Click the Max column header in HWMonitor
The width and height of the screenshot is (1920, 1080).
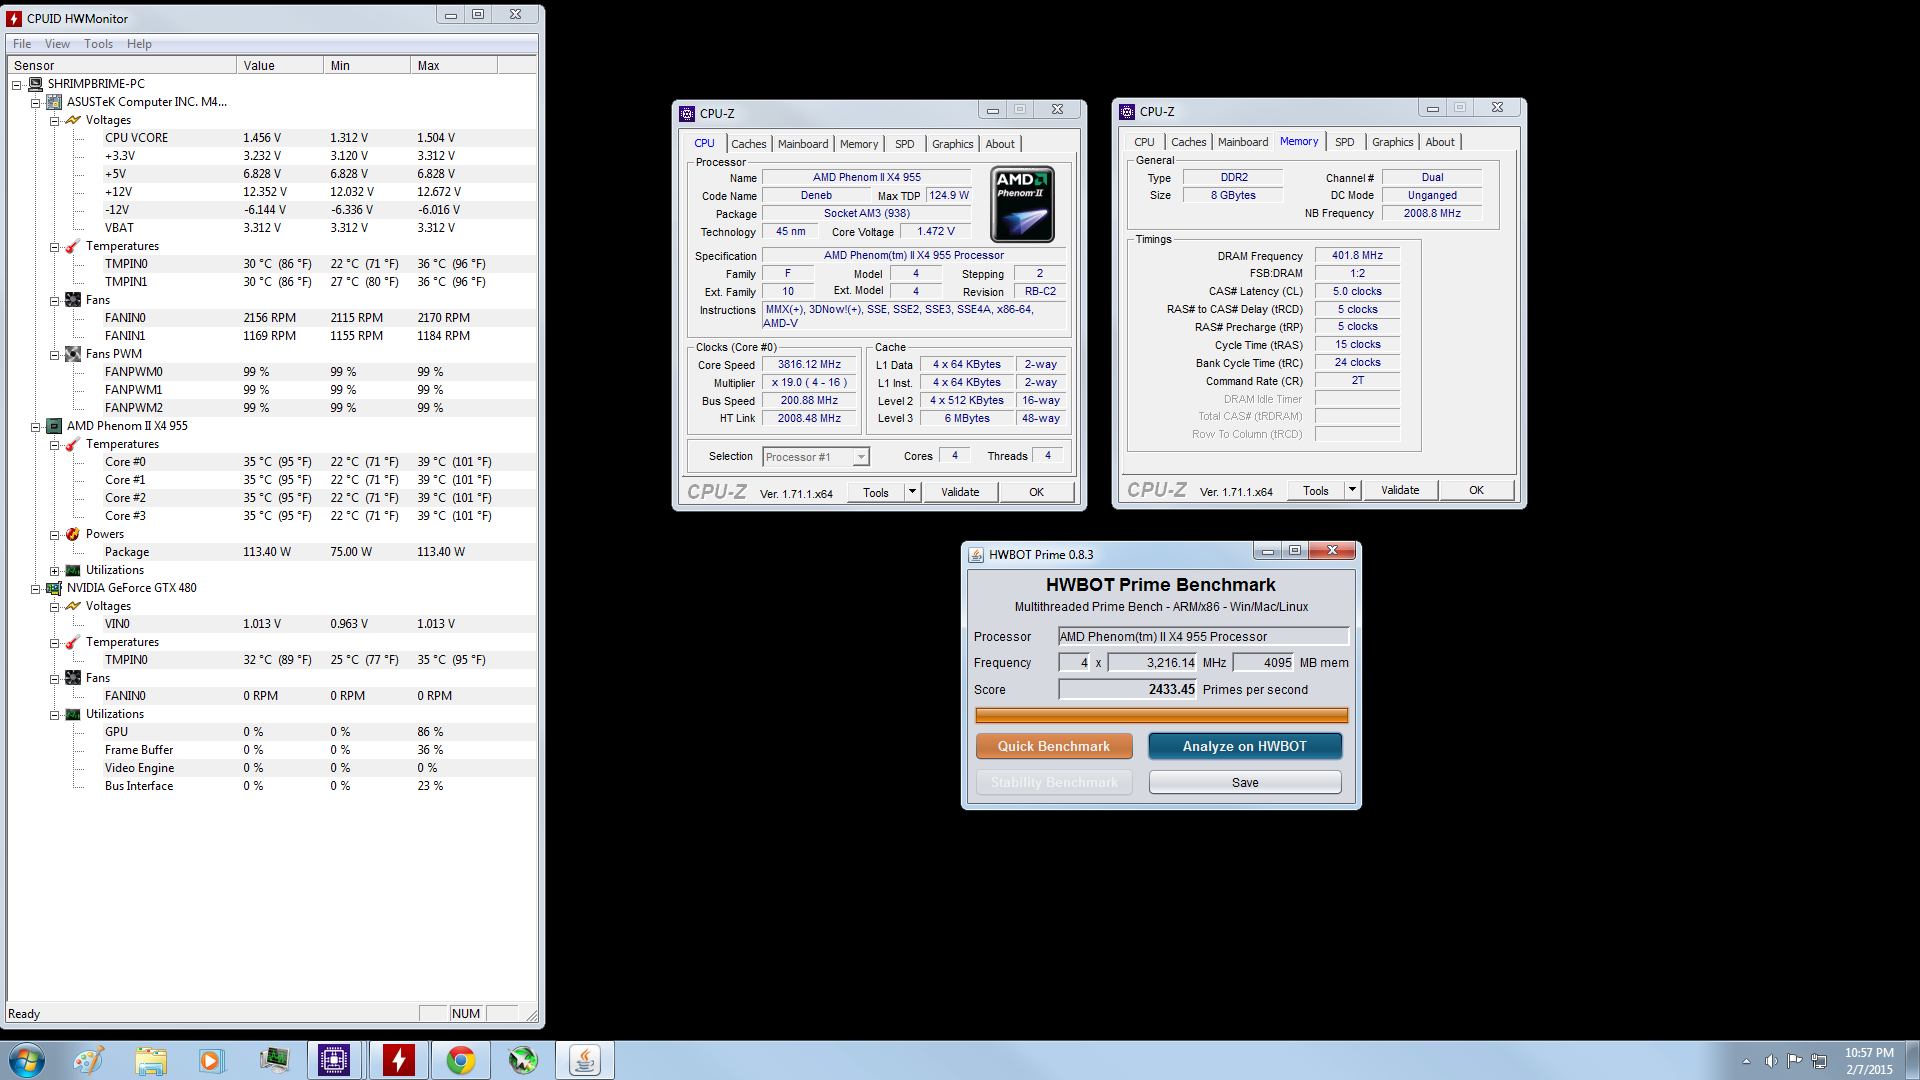454,65
